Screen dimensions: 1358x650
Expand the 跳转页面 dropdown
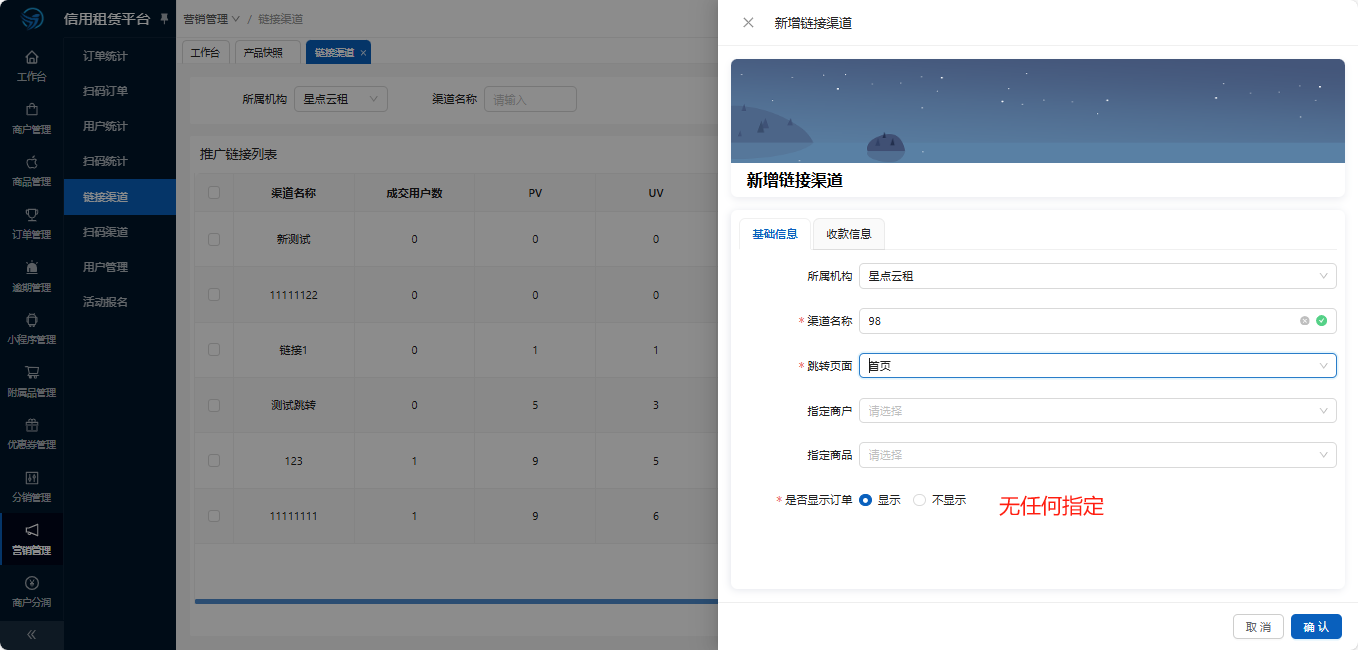(1097, 366)
